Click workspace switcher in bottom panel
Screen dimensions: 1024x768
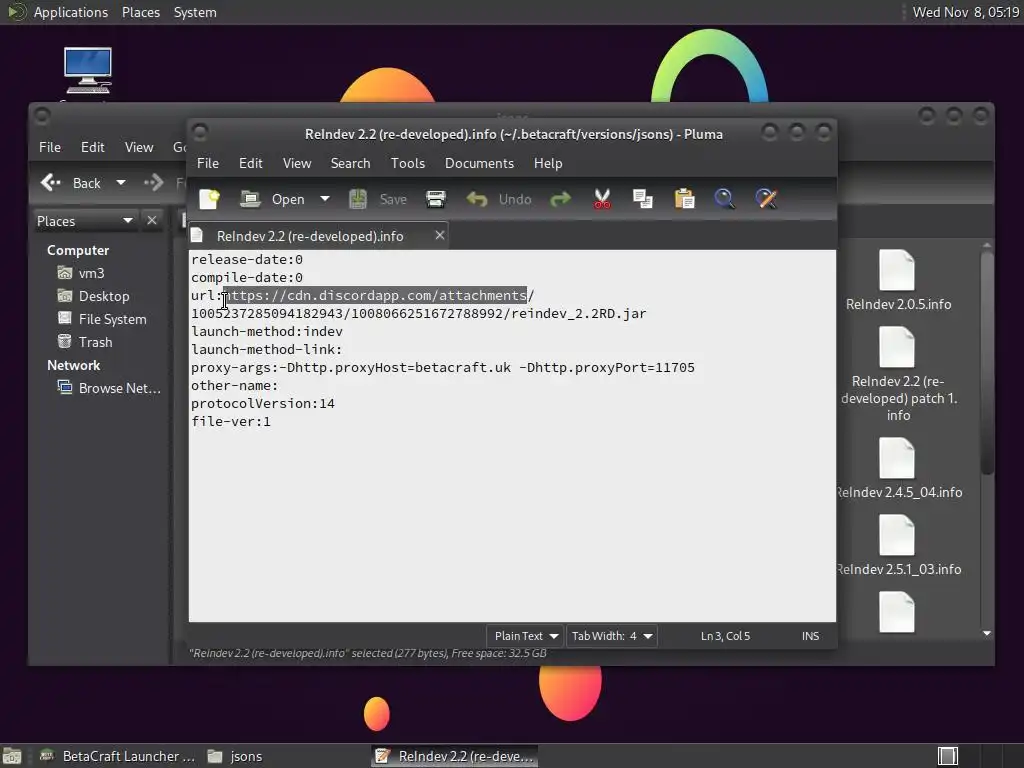(x=948, y=756)
